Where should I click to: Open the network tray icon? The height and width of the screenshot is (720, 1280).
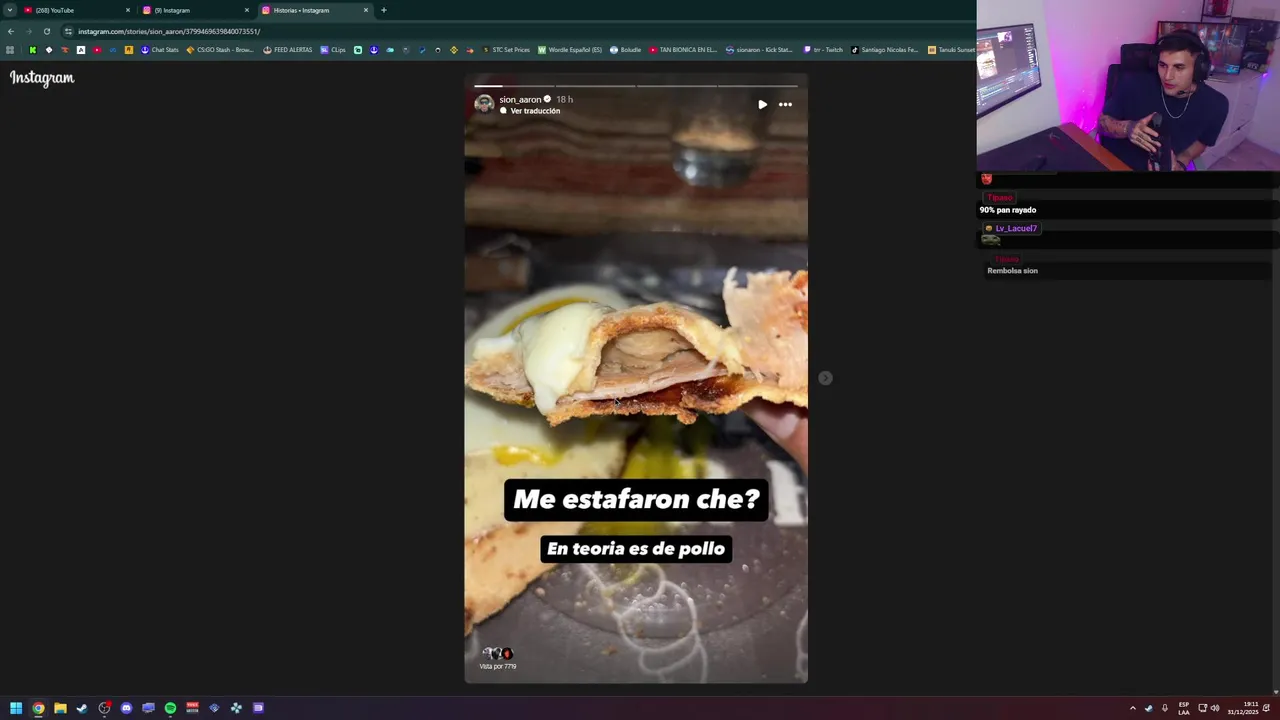click(1203, 708)
